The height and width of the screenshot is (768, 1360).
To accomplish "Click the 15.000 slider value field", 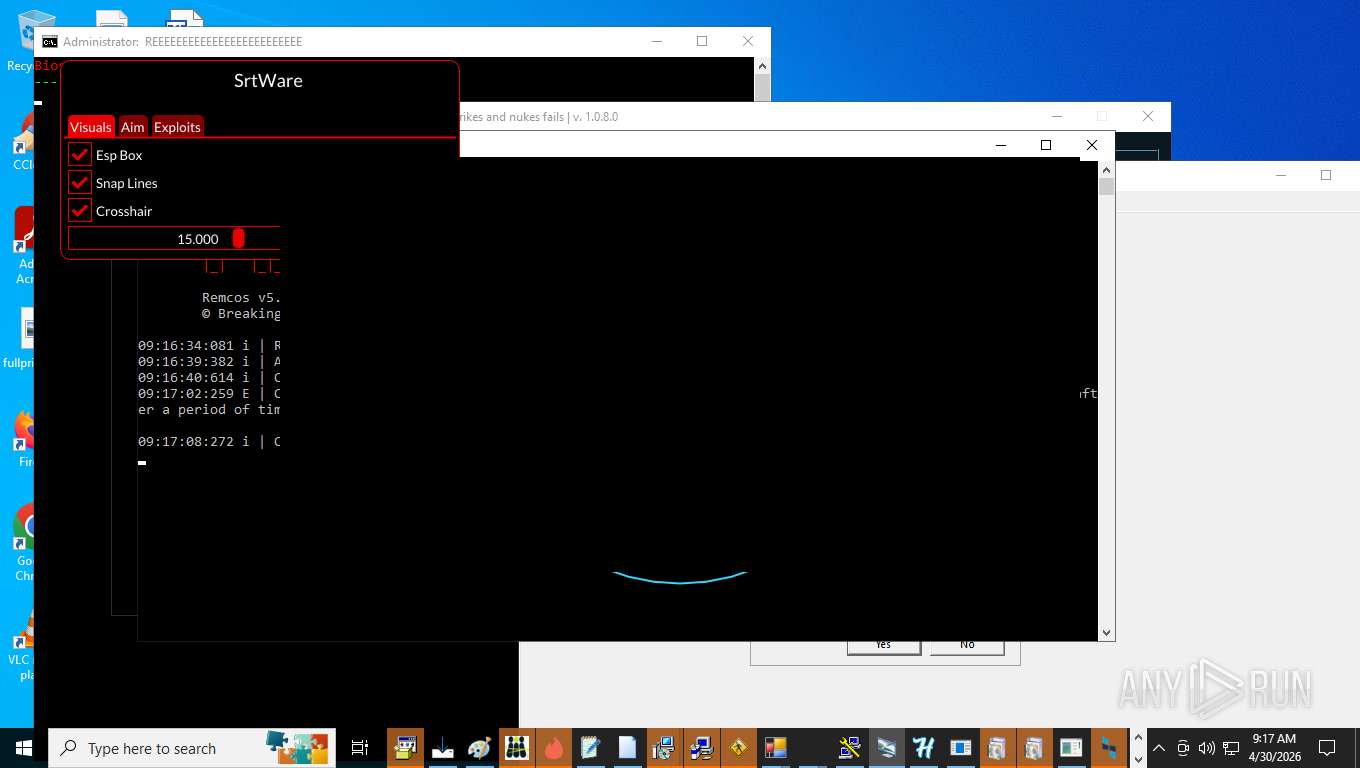I will tap(174, 239).
